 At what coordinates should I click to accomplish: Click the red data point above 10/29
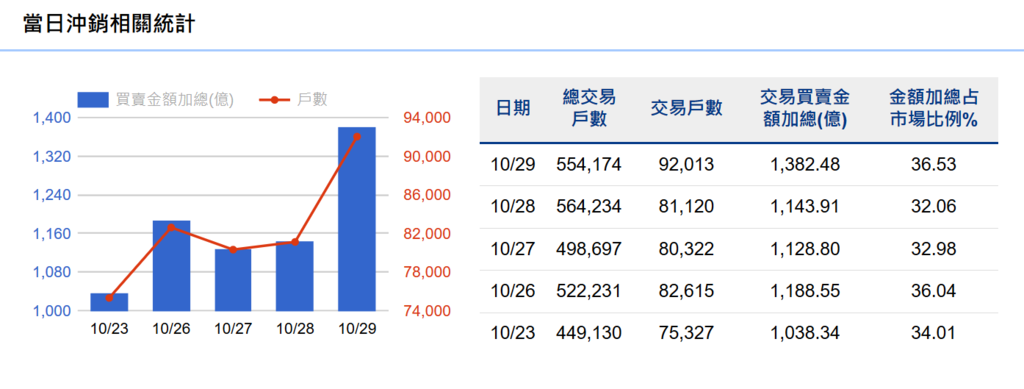(x=357, y=136)
